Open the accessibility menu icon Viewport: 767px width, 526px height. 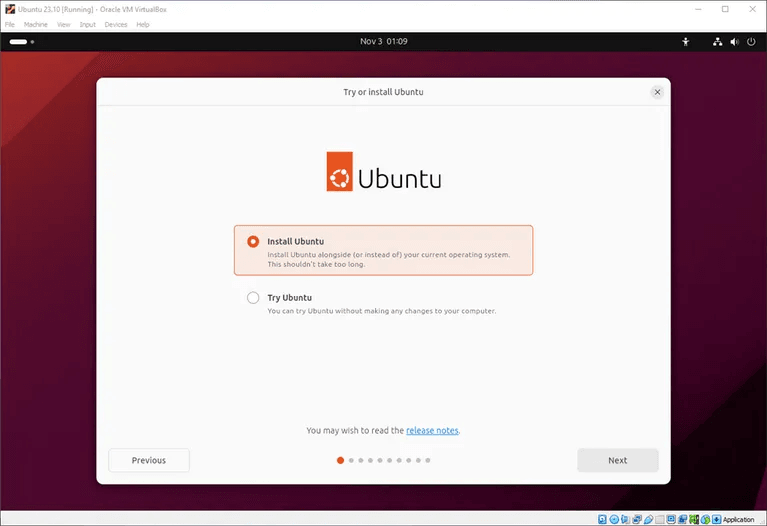coord(685,42)
